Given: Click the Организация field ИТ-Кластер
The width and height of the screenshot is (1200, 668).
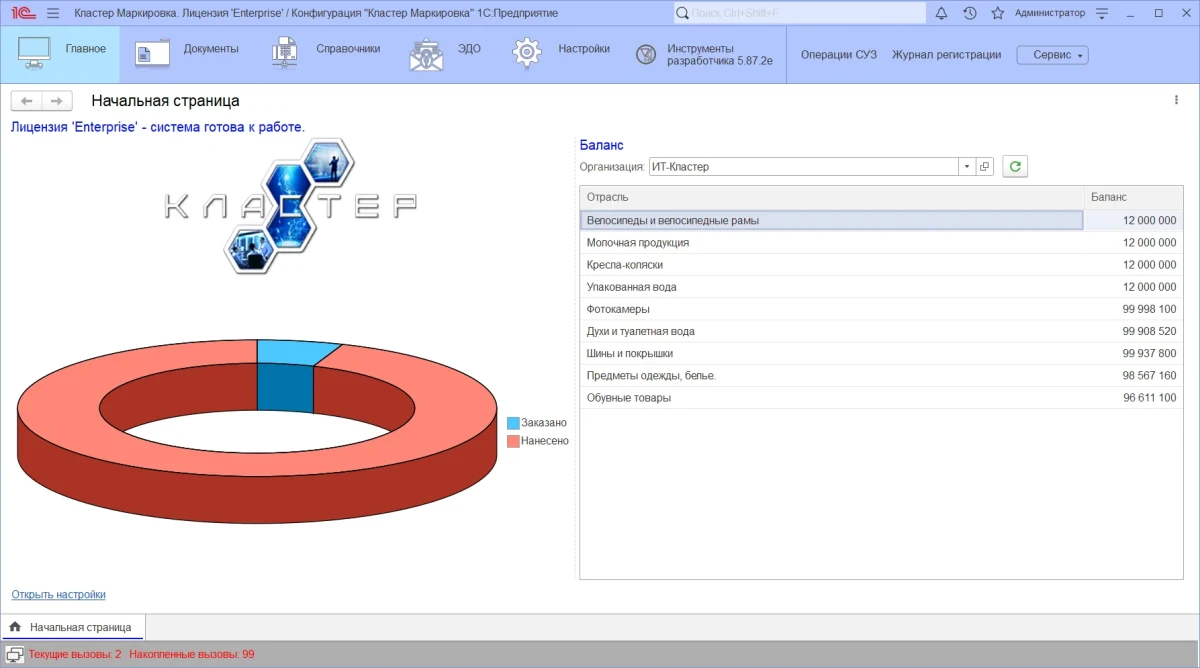Looking at the screenshot, I should [x=803, y=167].
